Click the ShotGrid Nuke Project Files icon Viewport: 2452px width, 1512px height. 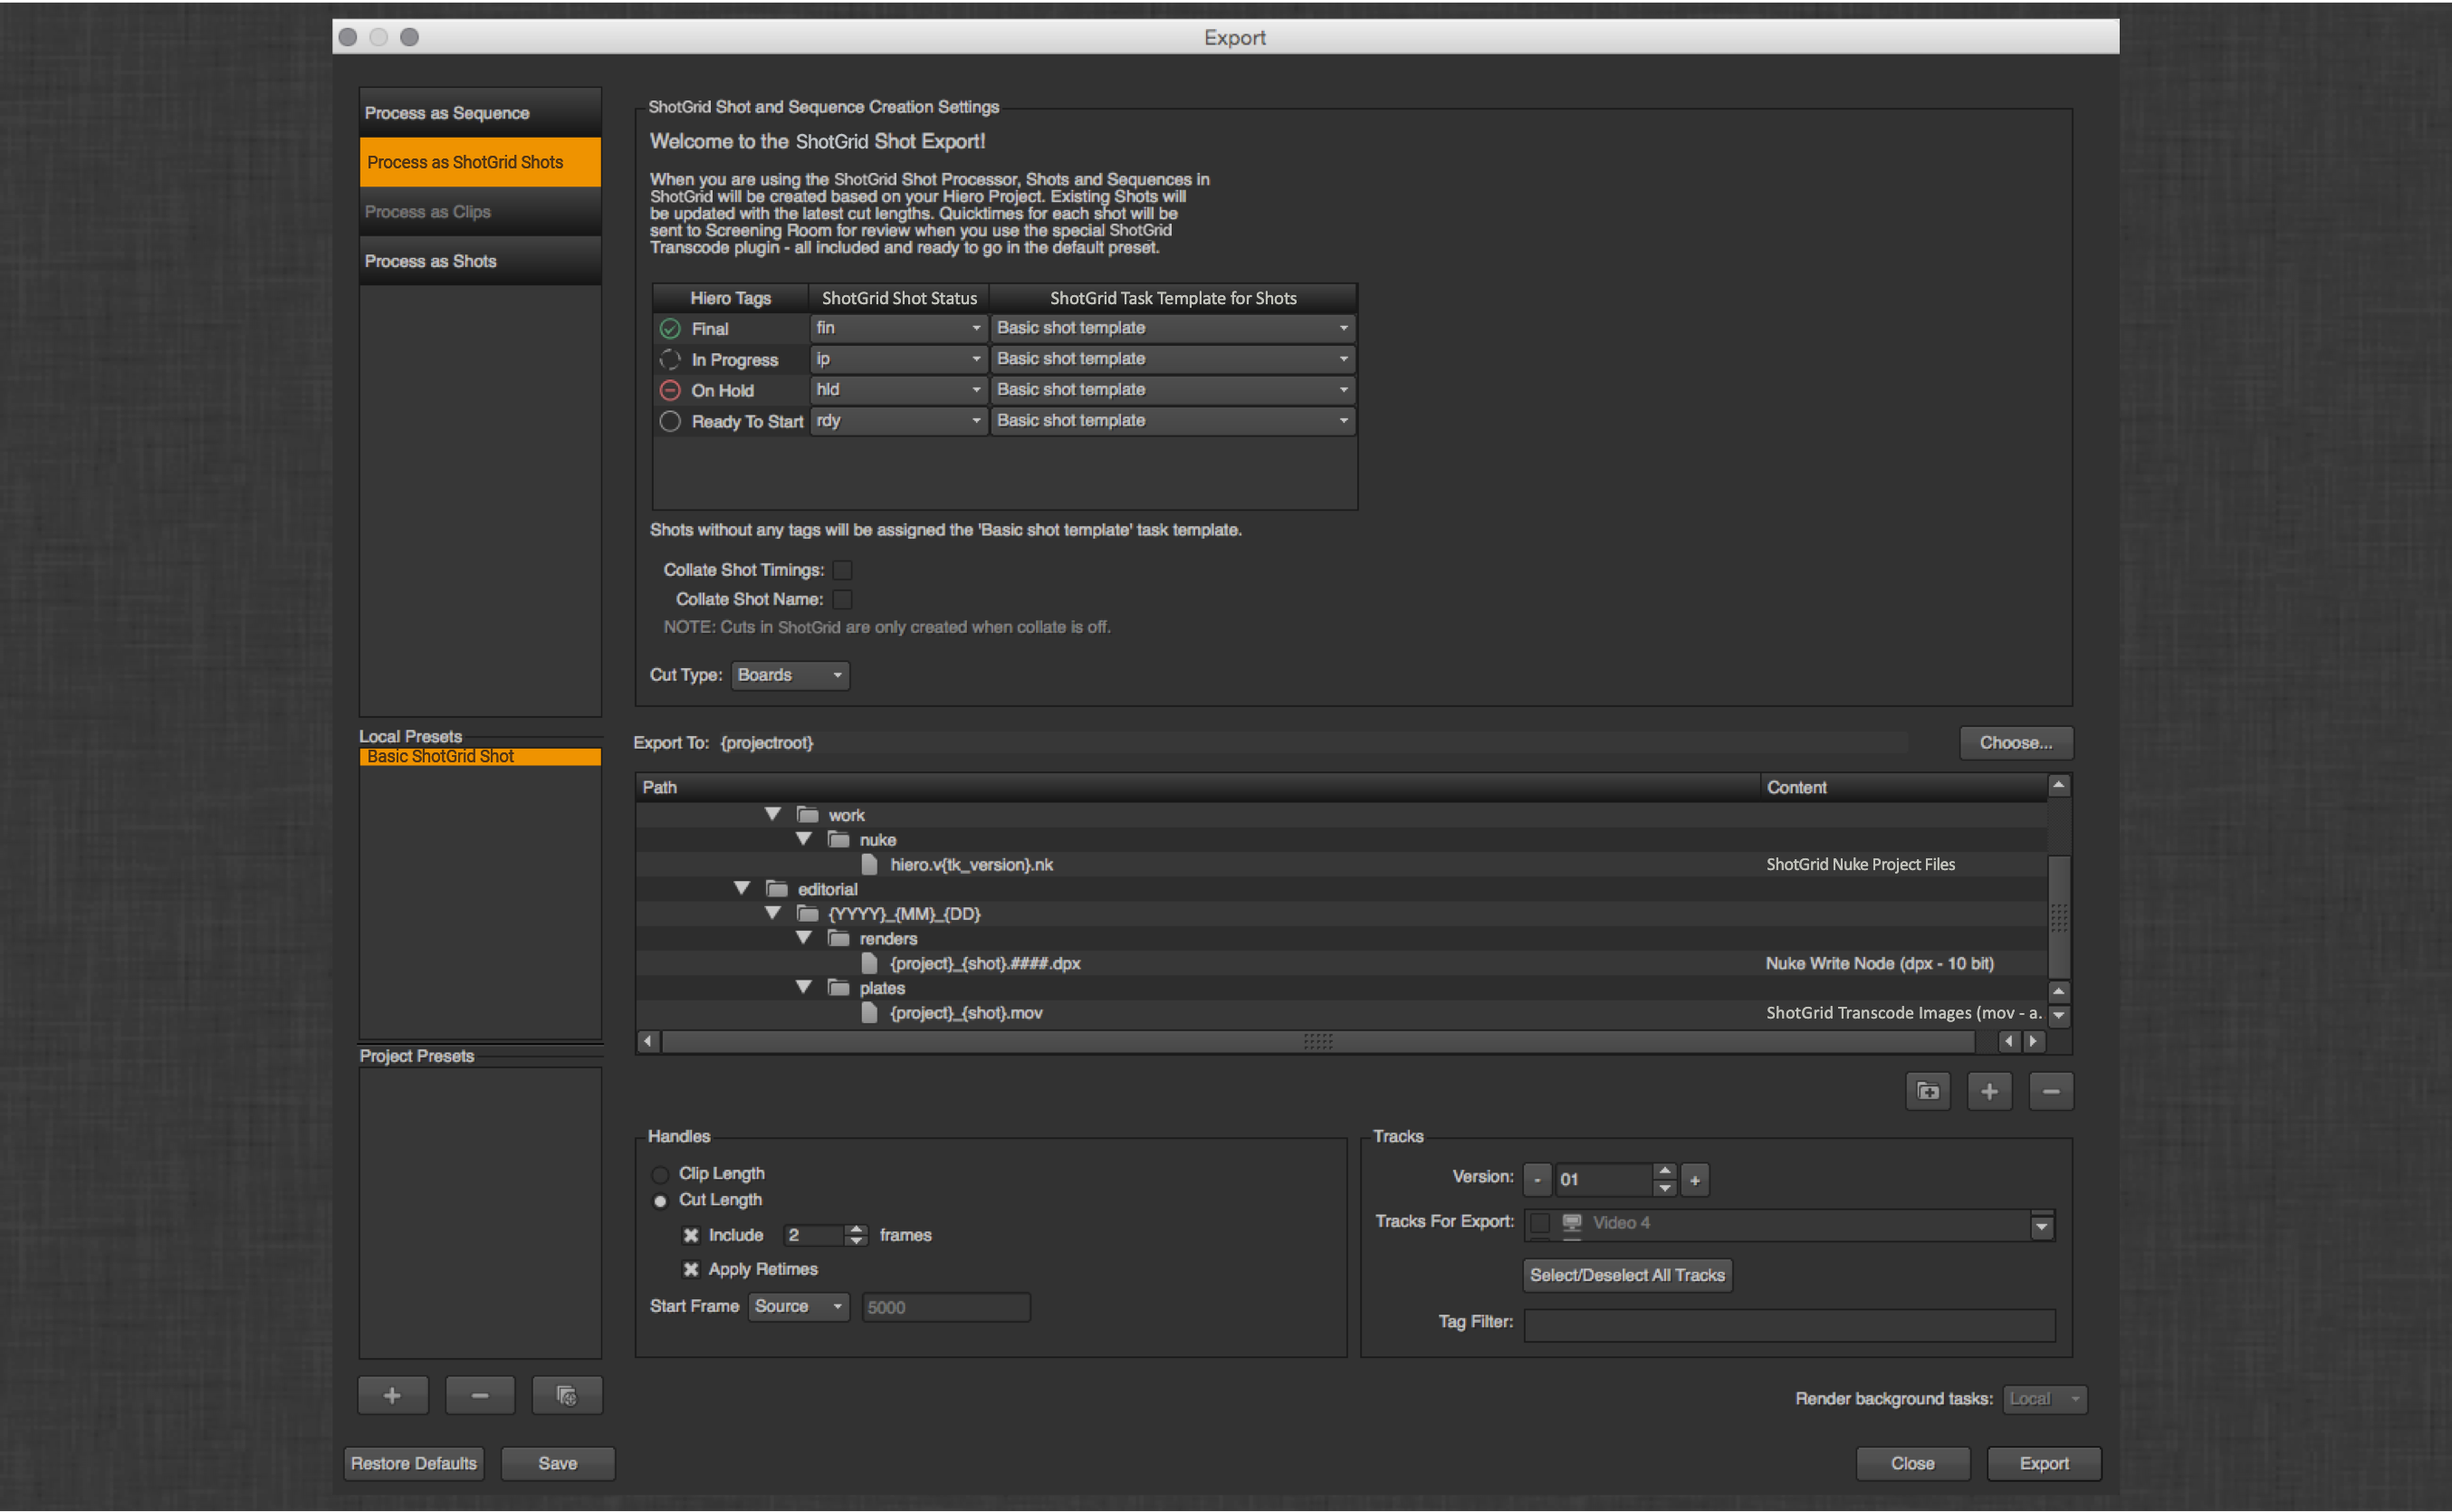(x=864, y=864)
